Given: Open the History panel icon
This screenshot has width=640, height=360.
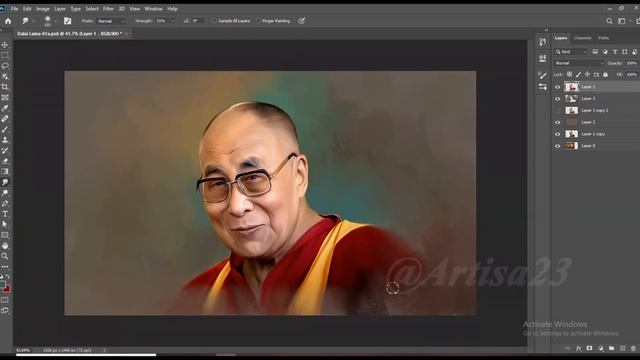Looking at the screenshot, I should point(542,42).
